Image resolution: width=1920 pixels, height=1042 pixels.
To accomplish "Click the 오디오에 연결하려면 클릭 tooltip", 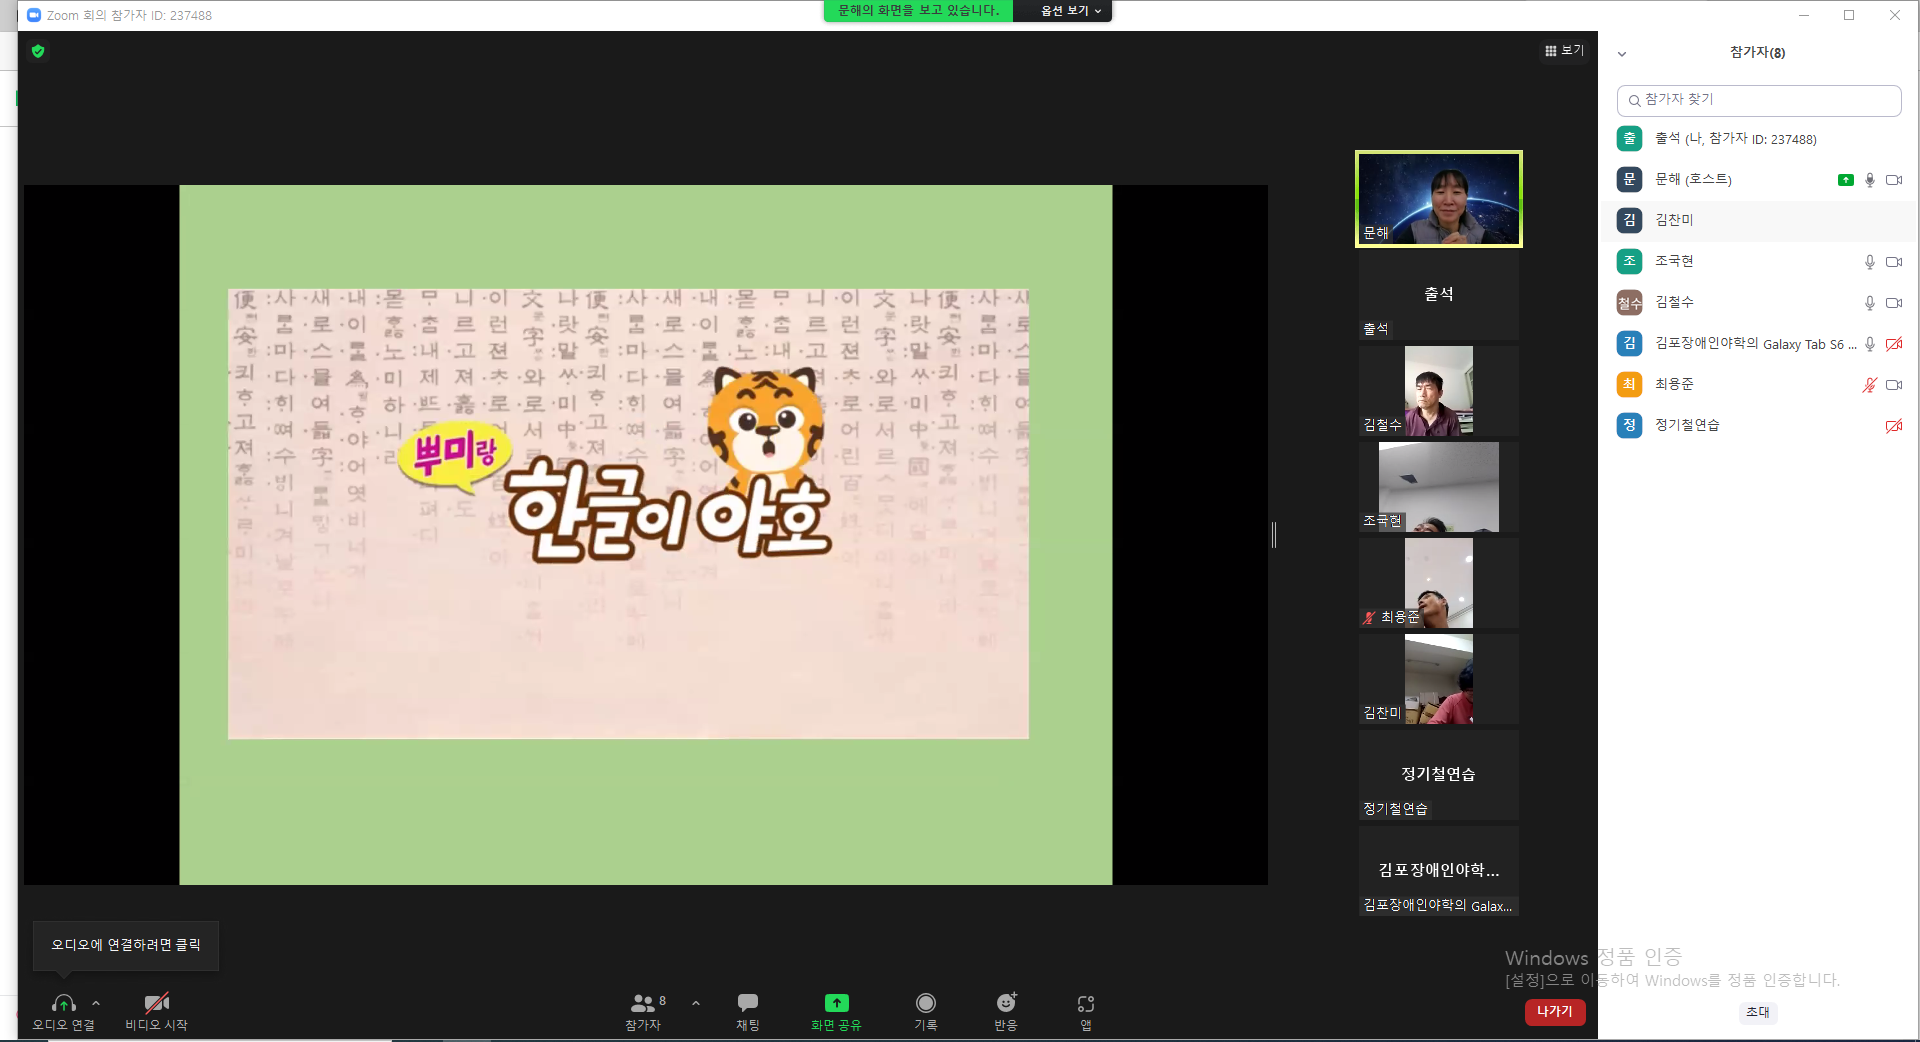I will (126, 945).
